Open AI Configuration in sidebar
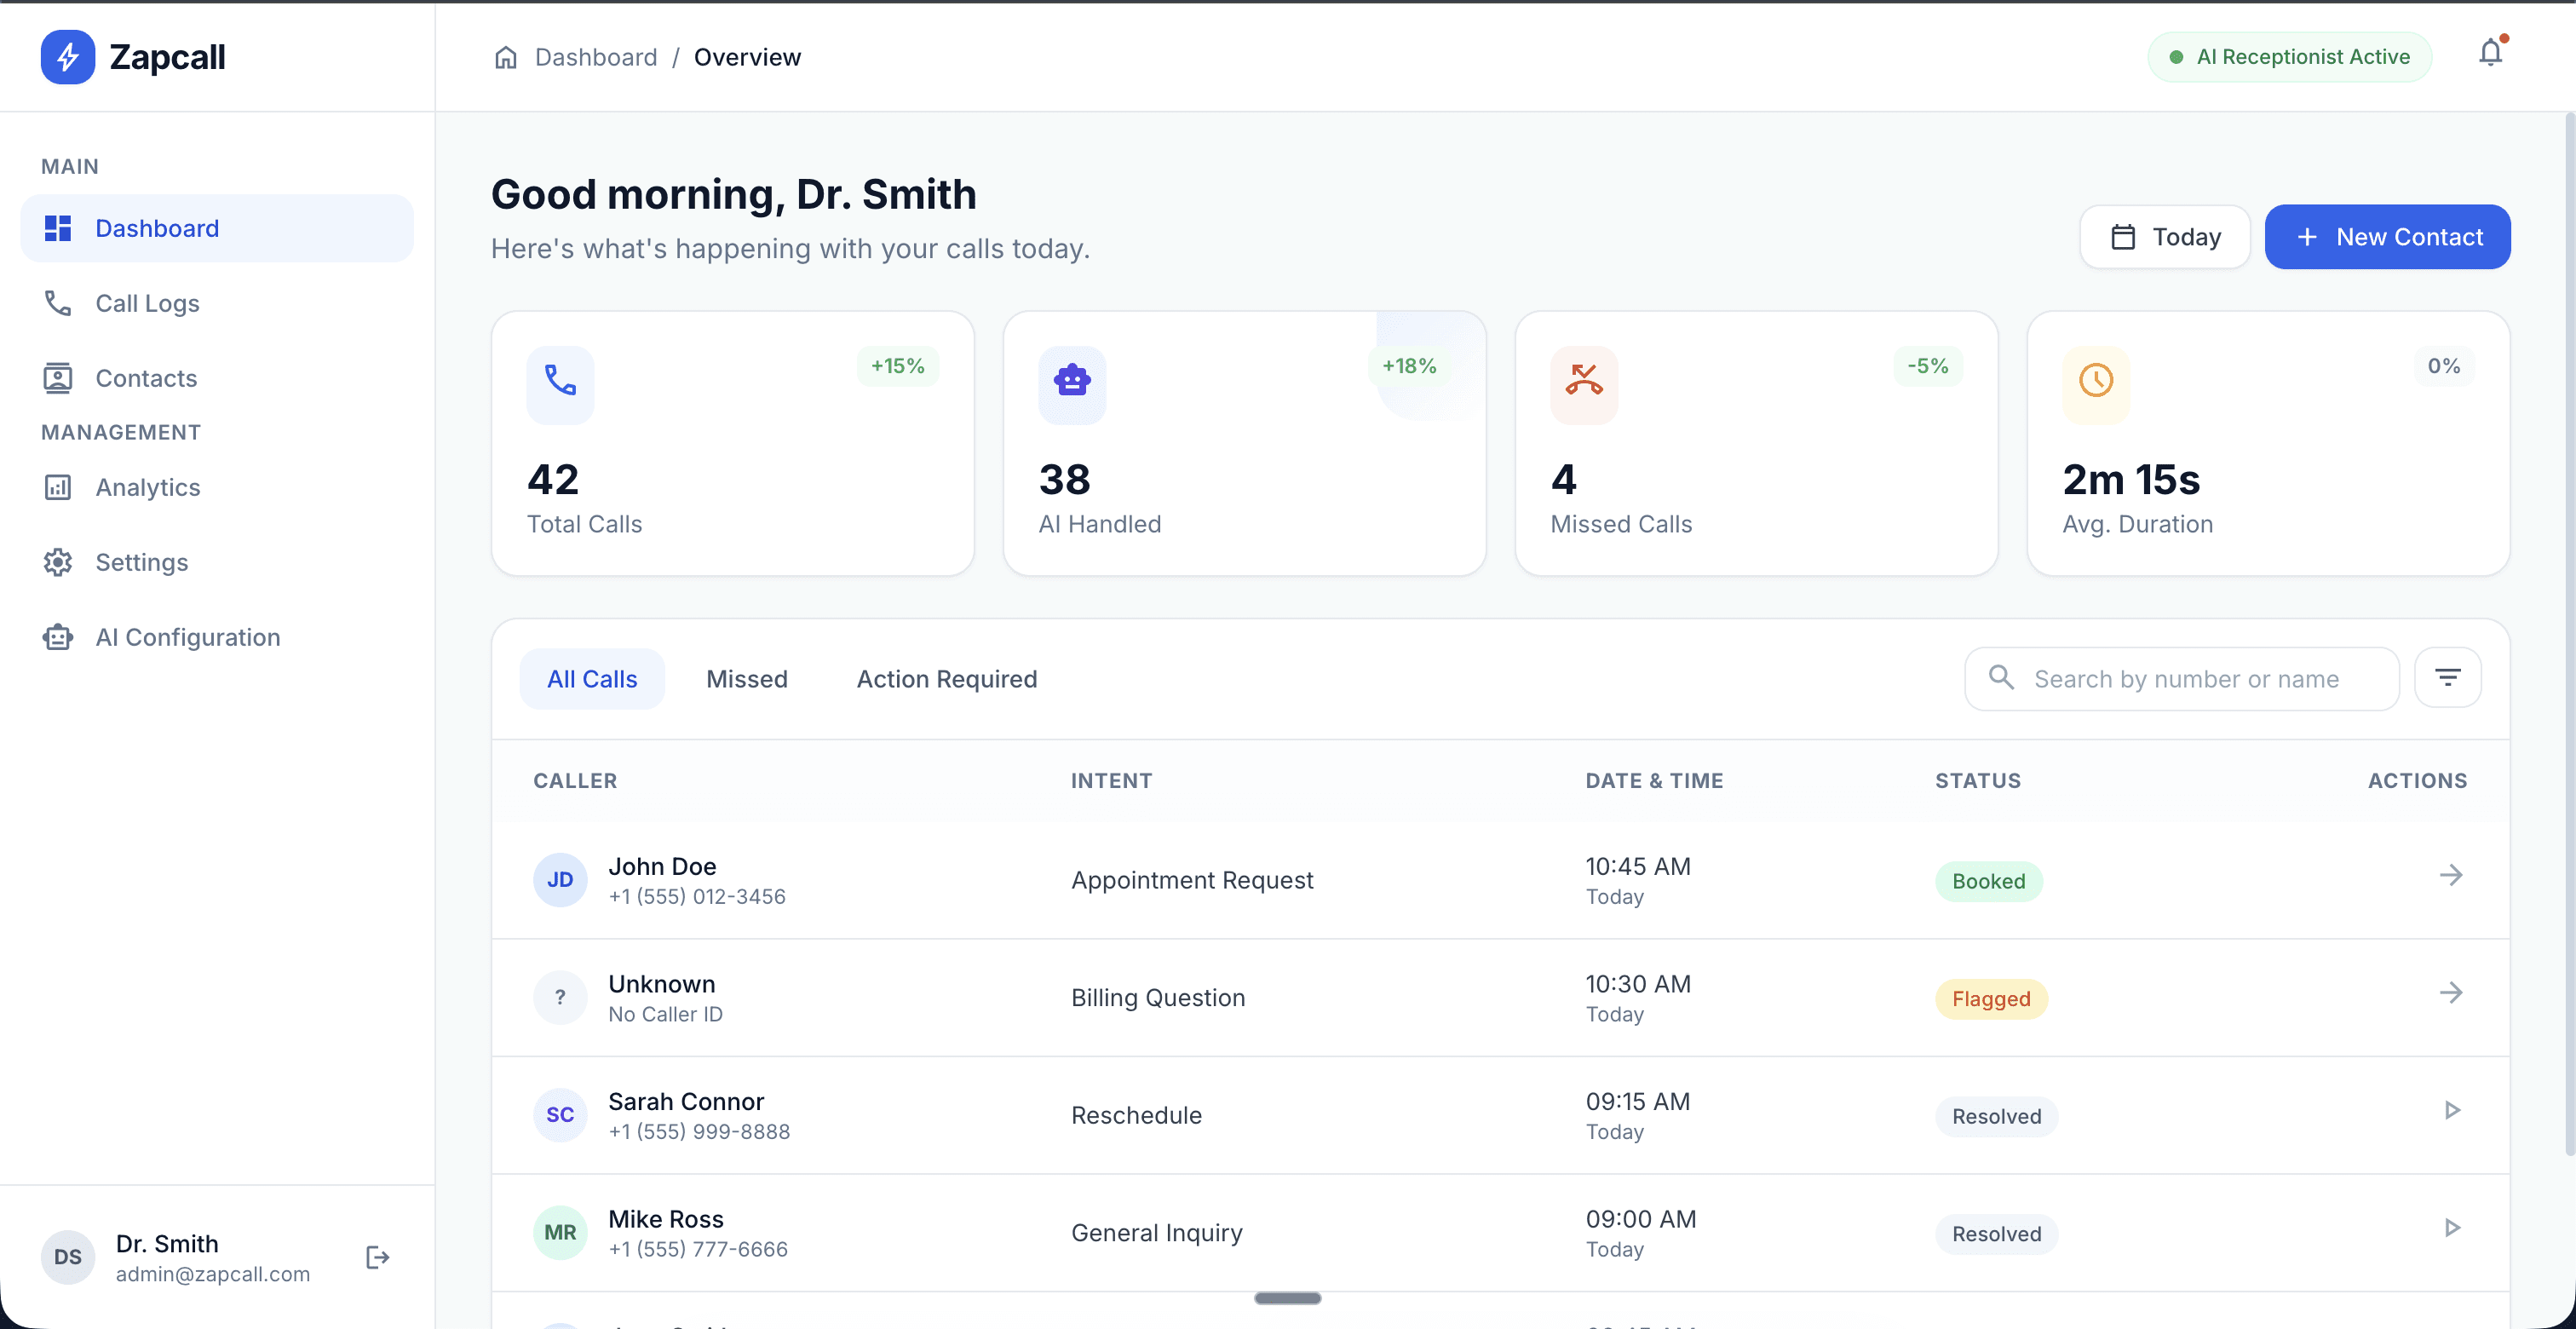 pyautogui.click(x=187, y=637)
